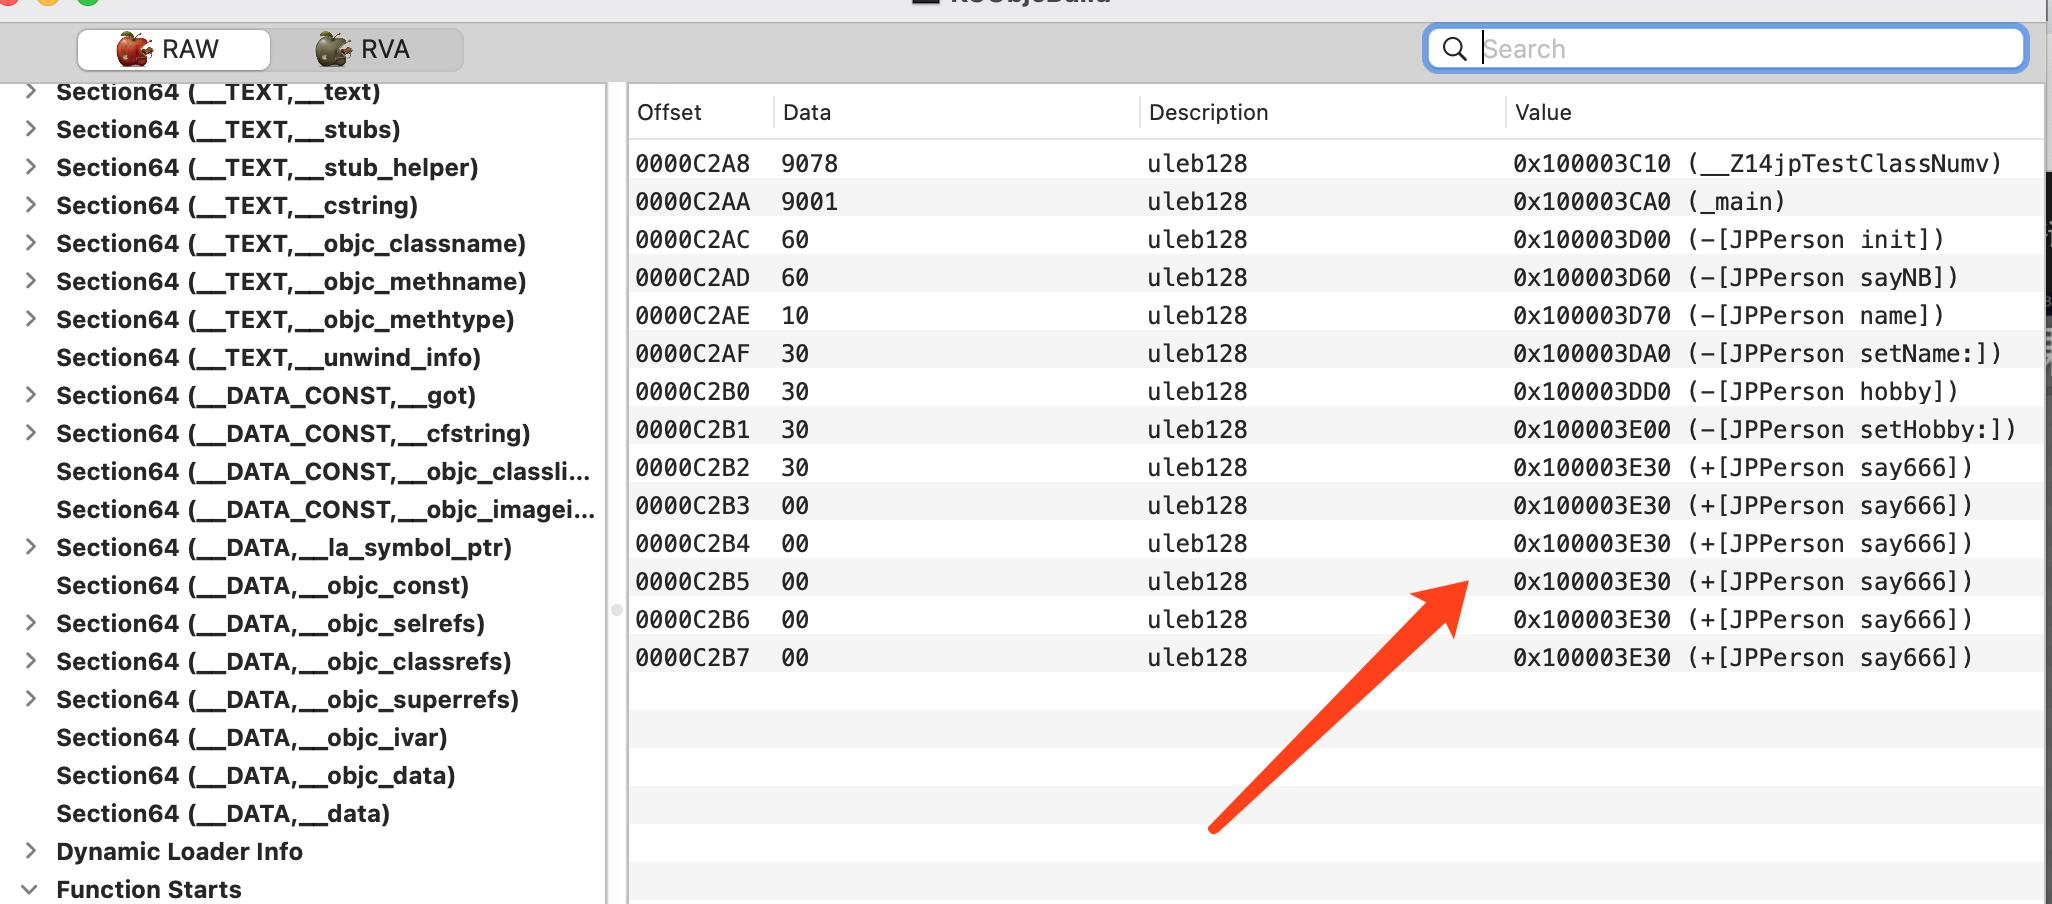Switch to RVA address mode
2052x904 pixels.
(x=366, y=49)
